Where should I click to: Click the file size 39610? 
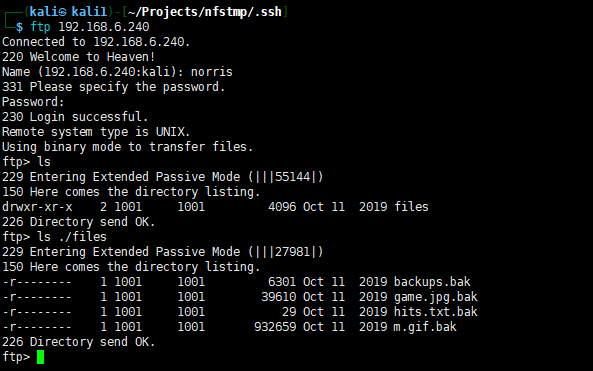coord(278,297)
